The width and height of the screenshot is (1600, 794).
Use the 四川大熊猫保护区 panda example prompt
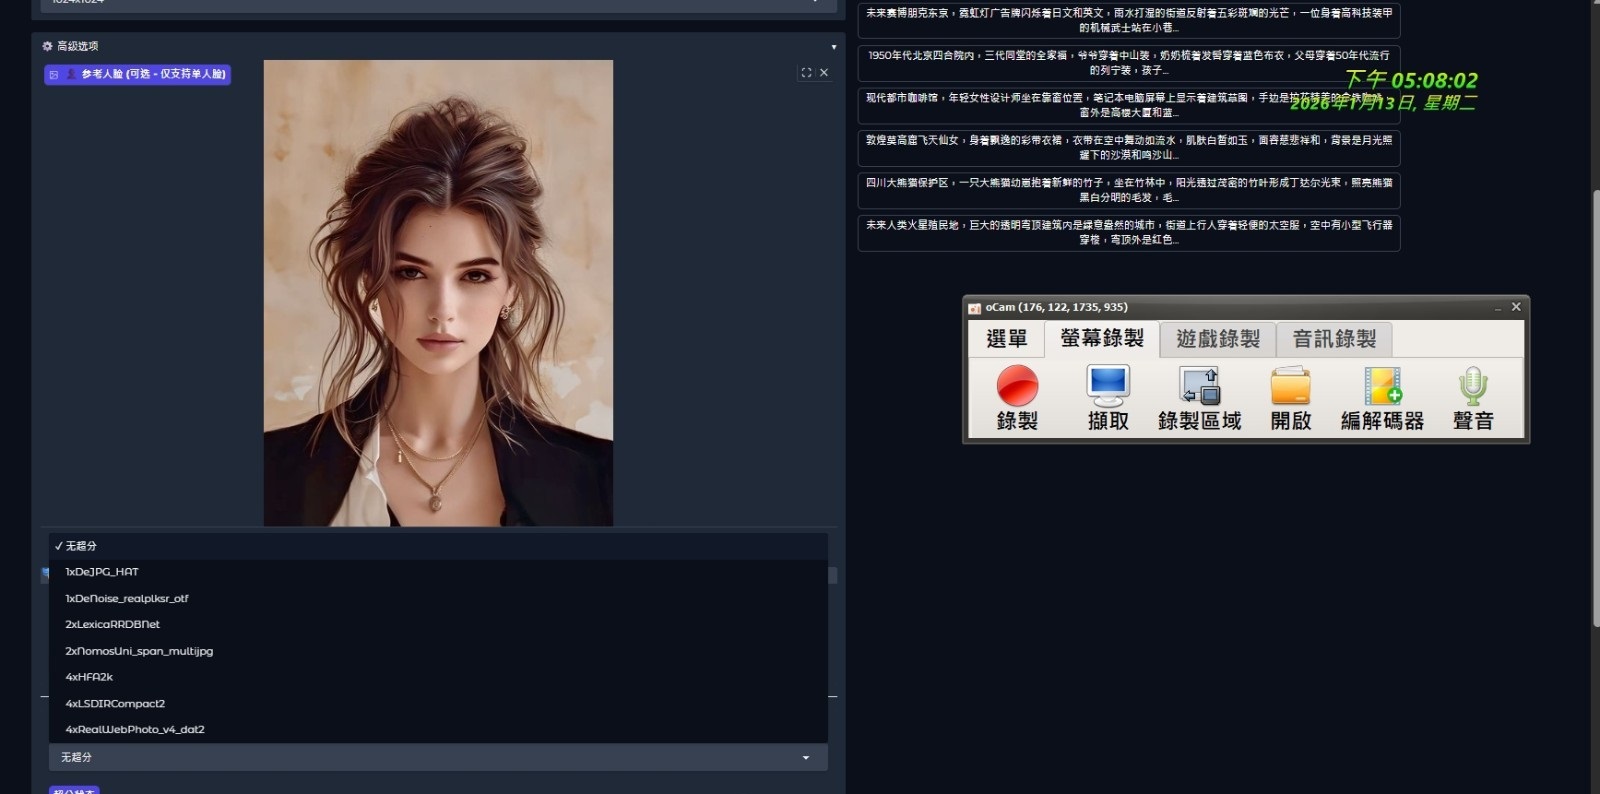[x=1128, y=190]
